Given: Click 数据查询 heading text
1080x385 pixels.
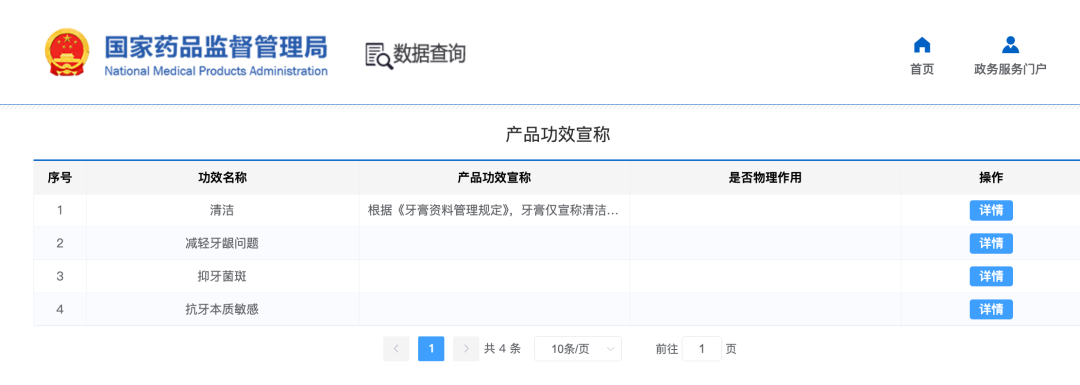Looking at the screenshot, I should pyautogui.click(x=429, y=54).
